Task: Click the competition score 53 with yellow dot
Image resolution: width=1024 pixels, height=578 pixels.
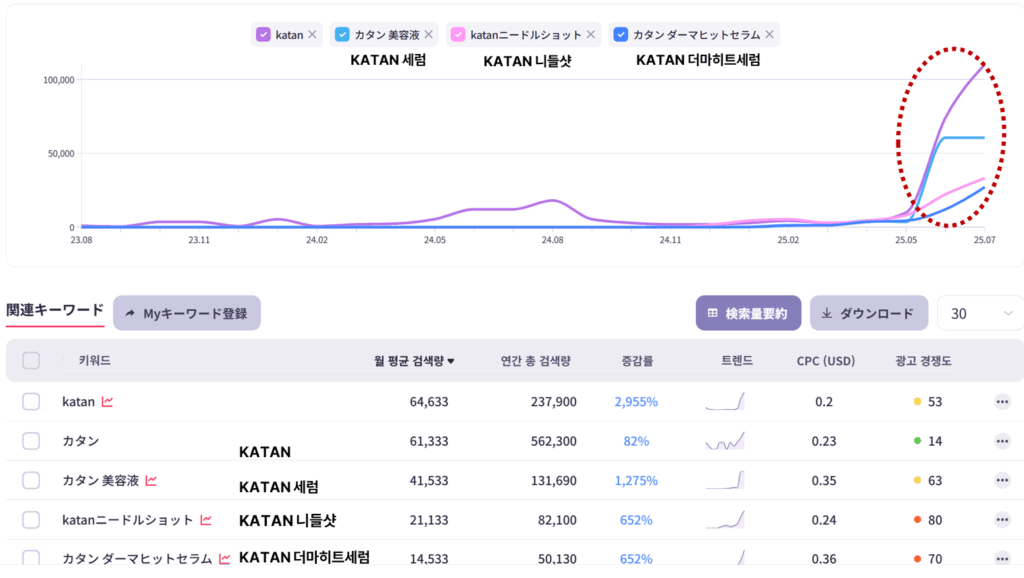Action: [x=928, y=402]
